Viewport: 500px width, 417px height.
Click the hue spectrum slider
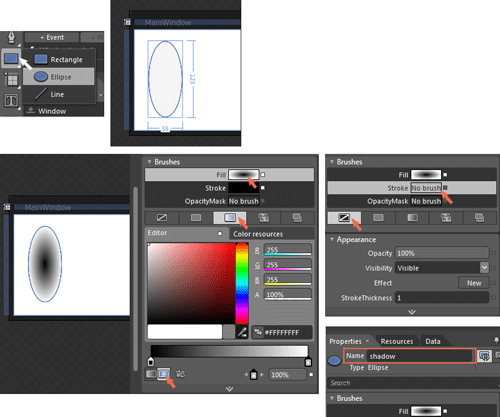(242, 283)
